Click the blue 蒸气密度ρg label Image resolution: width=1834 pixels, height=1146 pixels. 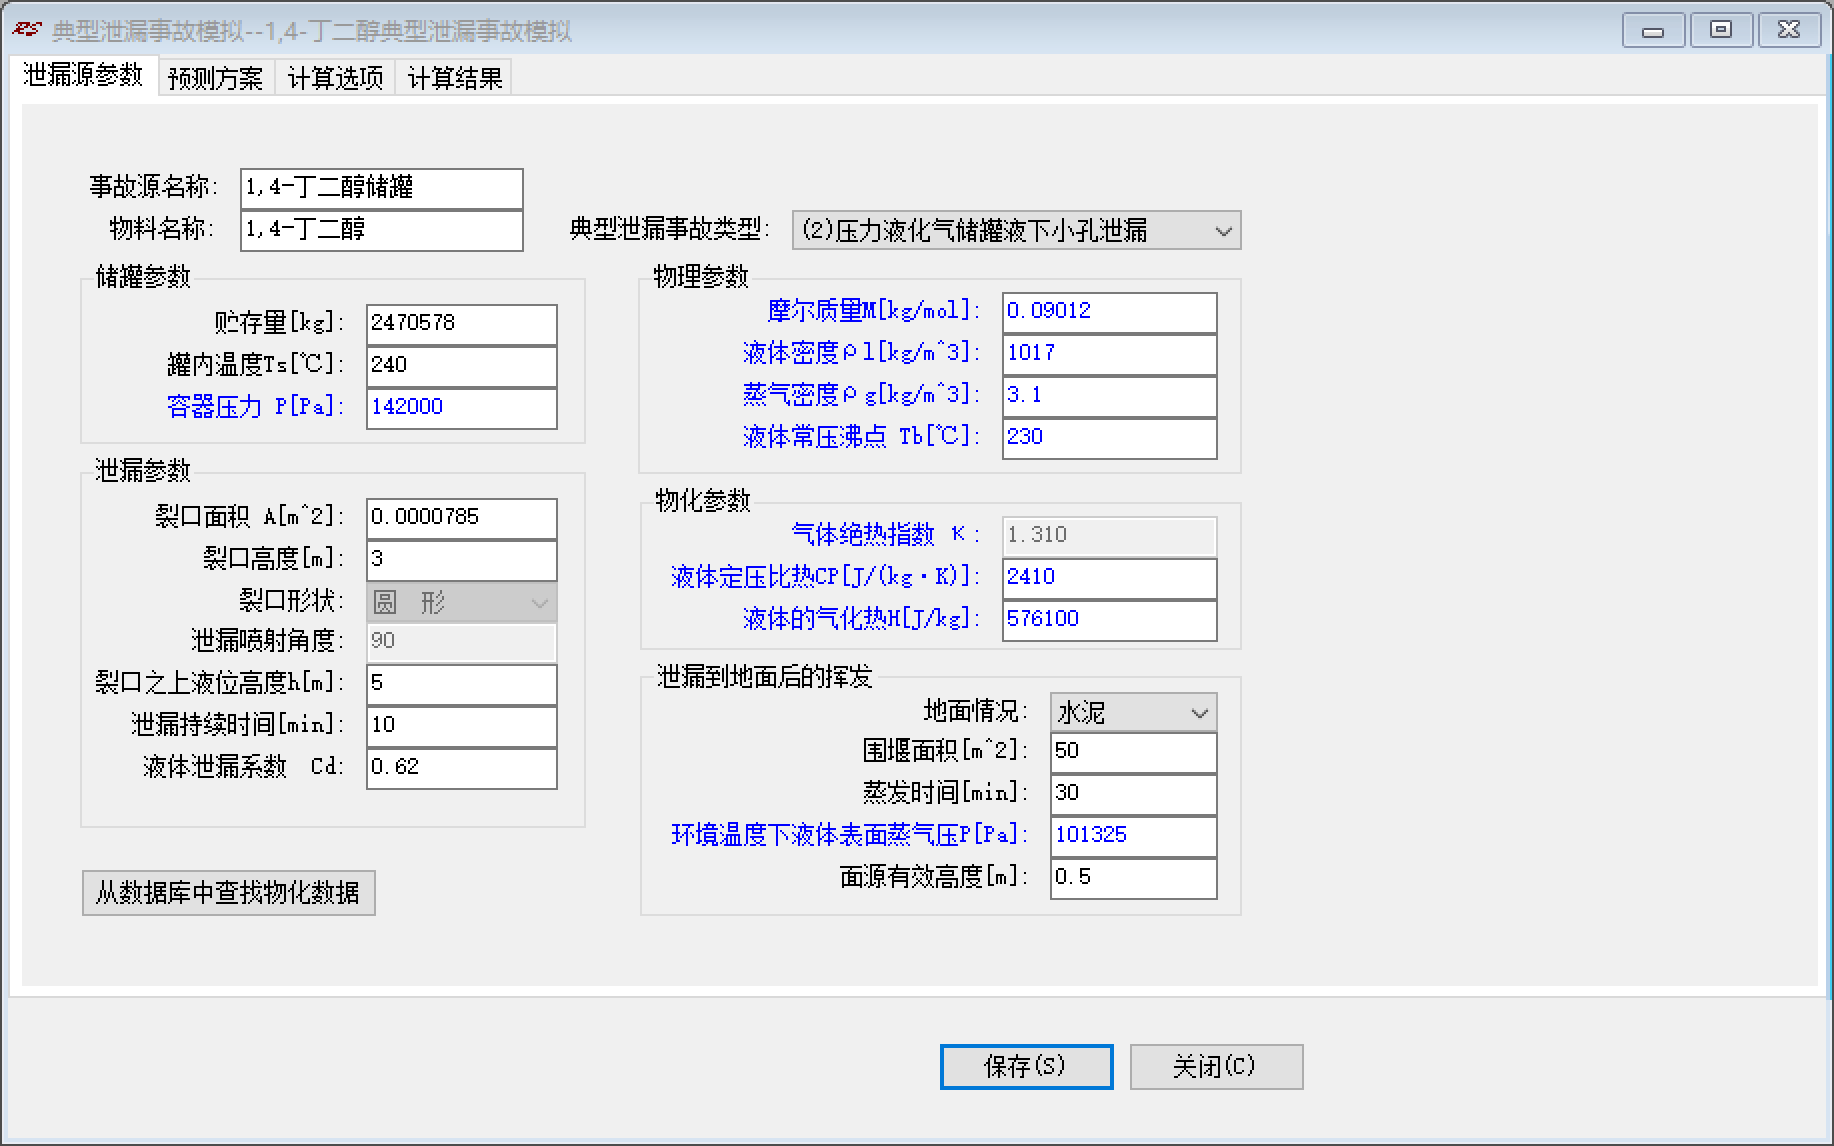coord(862,394)
